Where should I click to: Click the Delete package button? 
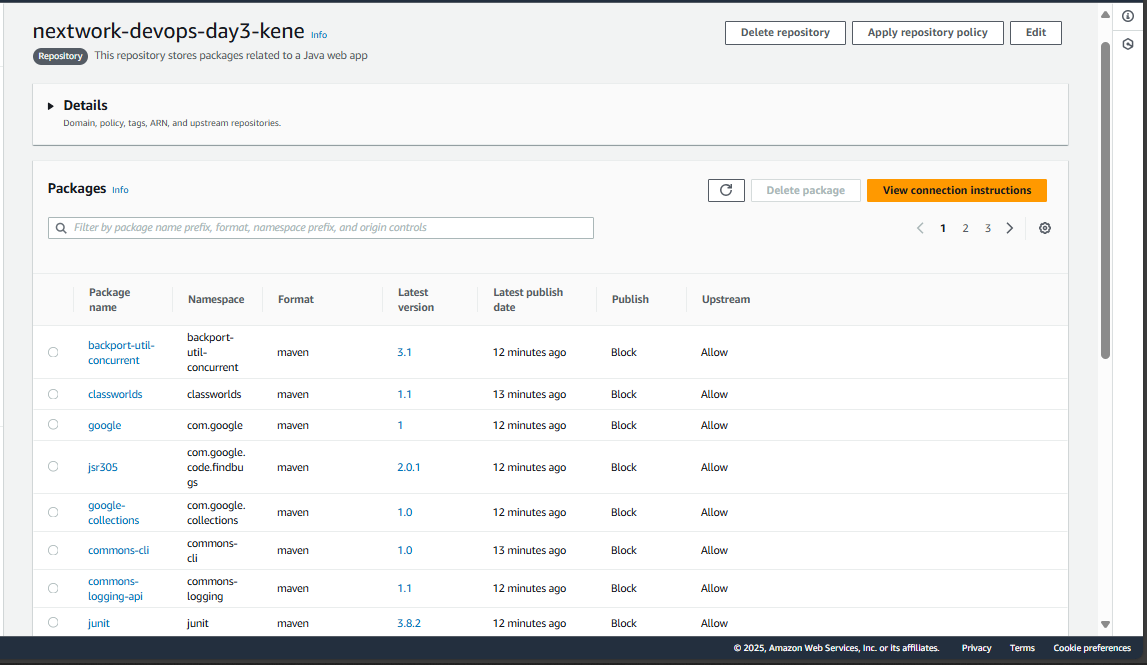805,190
